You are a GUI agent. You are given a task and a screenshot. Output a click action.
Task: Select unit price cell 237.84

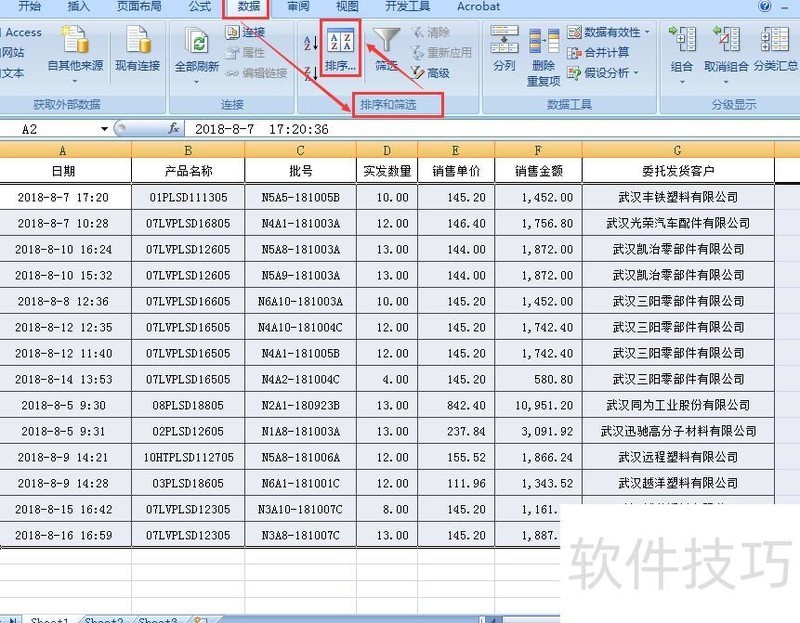click(456, 432)
